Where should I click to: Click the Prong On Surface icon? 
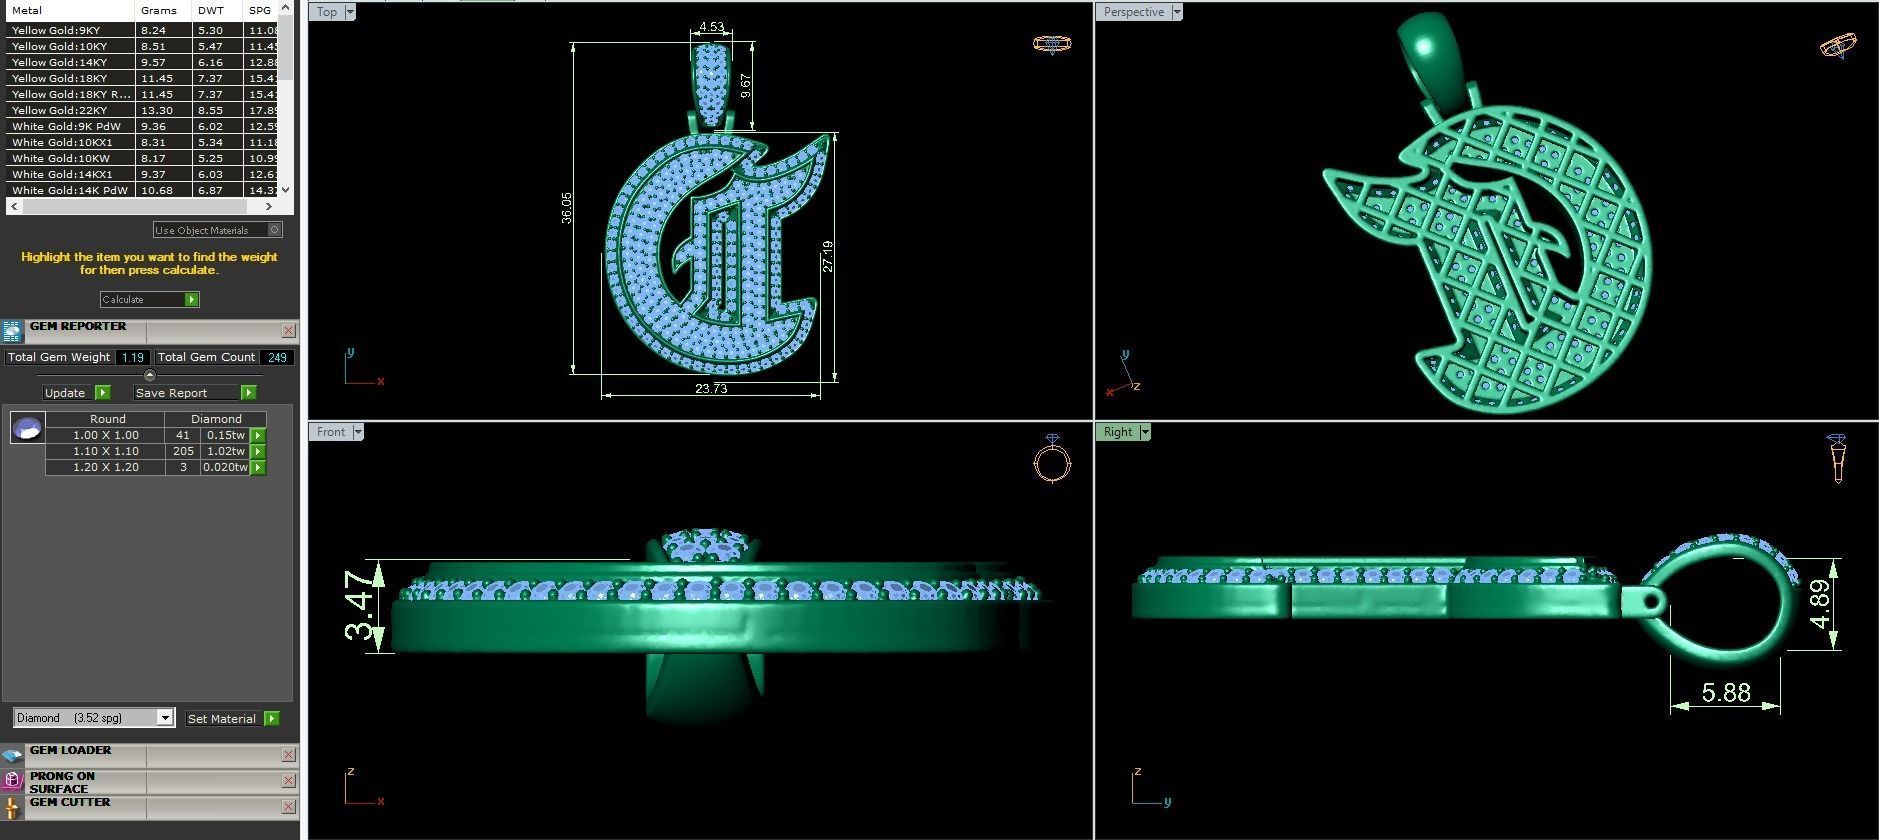(x=12, y=781)
